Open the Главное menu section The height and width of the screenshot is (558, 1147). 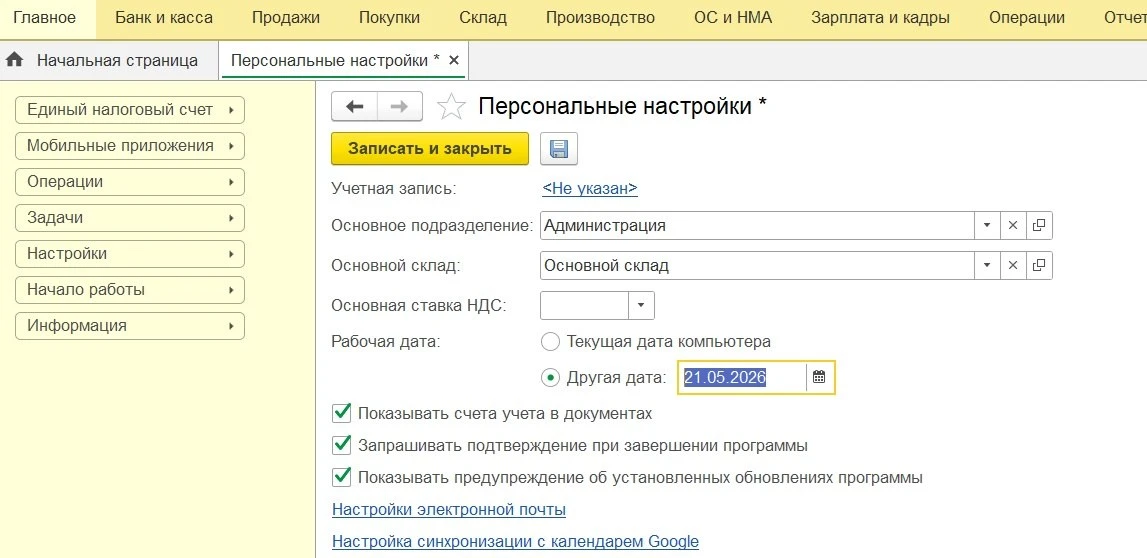click(x=45, y=18)
